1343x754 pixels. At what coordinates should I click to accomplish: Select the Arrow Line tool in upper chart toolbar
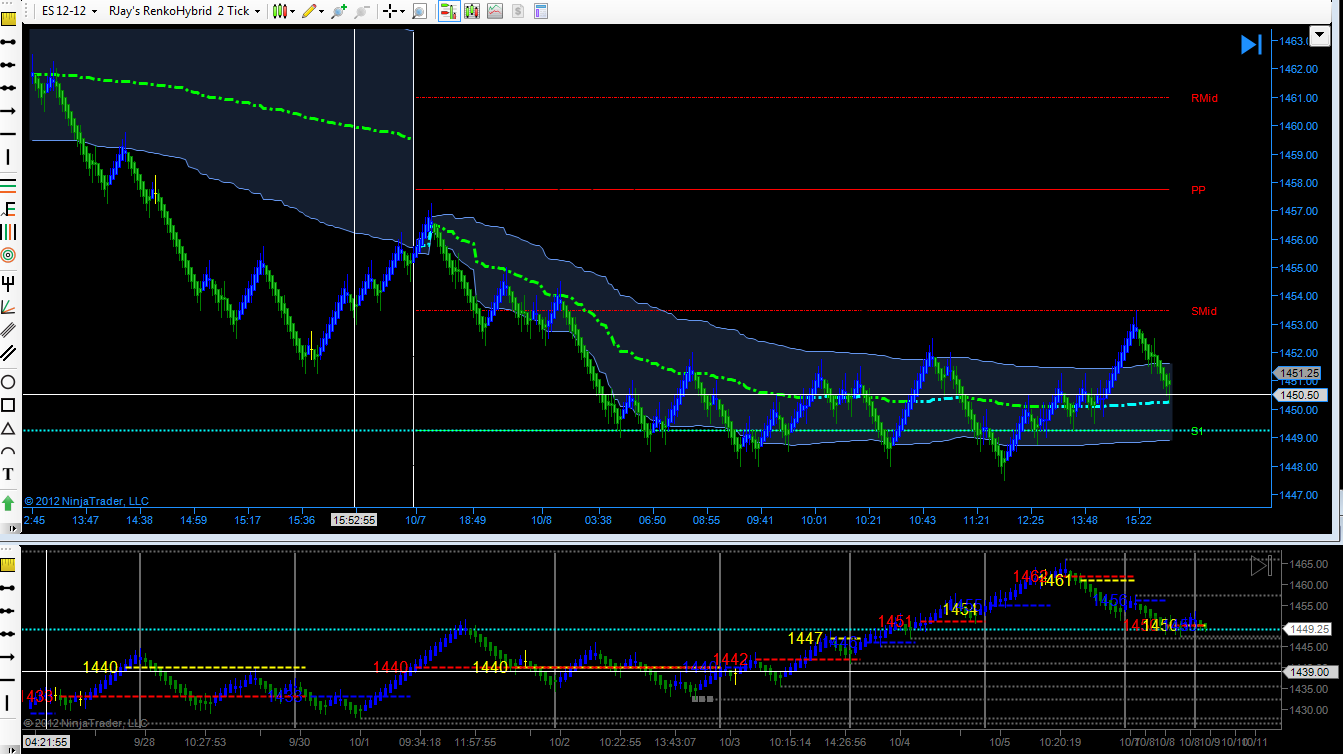tap(8, 110)
